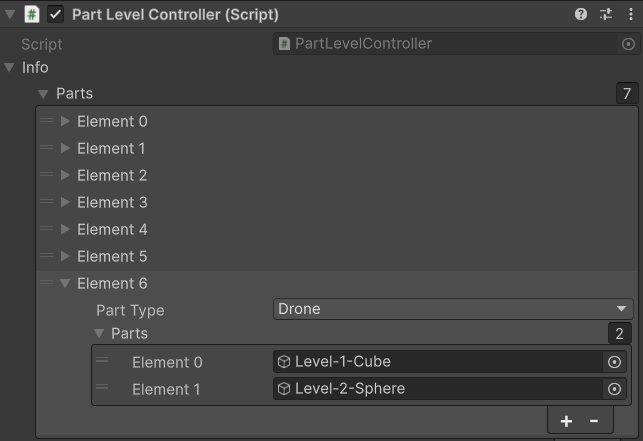Image resolution: width=643 pixels, height=441 pixels.
Task: Open object picker for Level-2-Sphere
Action: pyautogui.click(x=615, y=389)
